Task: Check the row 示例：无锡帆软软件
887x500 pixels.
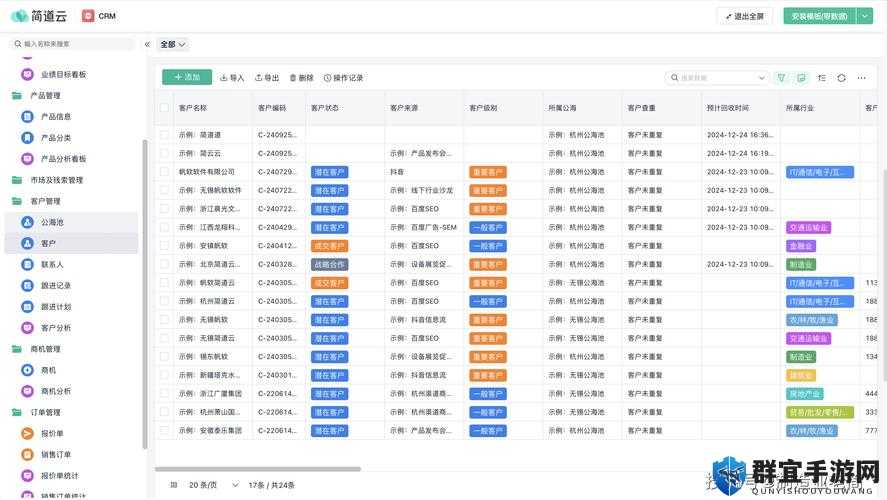Action: [165, 190]
